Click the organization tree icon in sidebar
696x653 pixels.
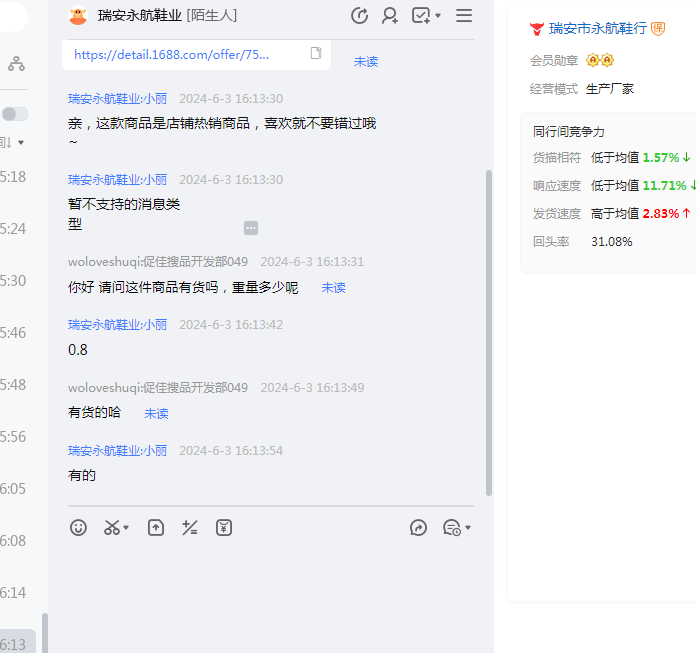(16, 64)
